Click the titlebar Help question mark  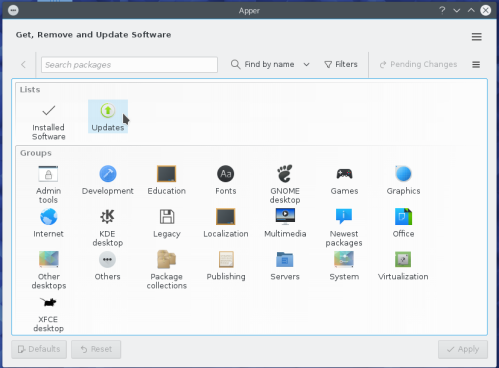442,10
